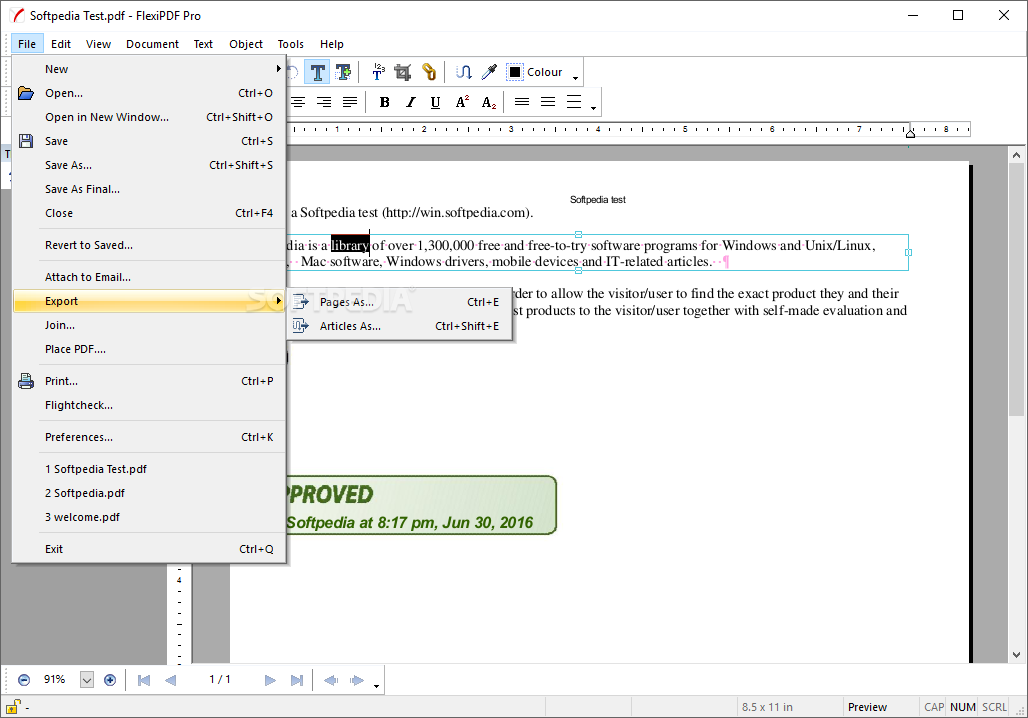
Task: Choose Print... menu item
Action: pyautogui.click(x=149, y=381)
